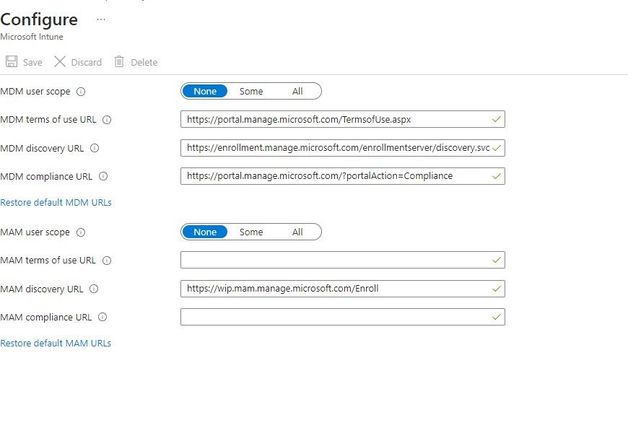Click checkmark in MAM terms of use field
The height and width of the screenshot is (428, 628).
coord(496,260)
